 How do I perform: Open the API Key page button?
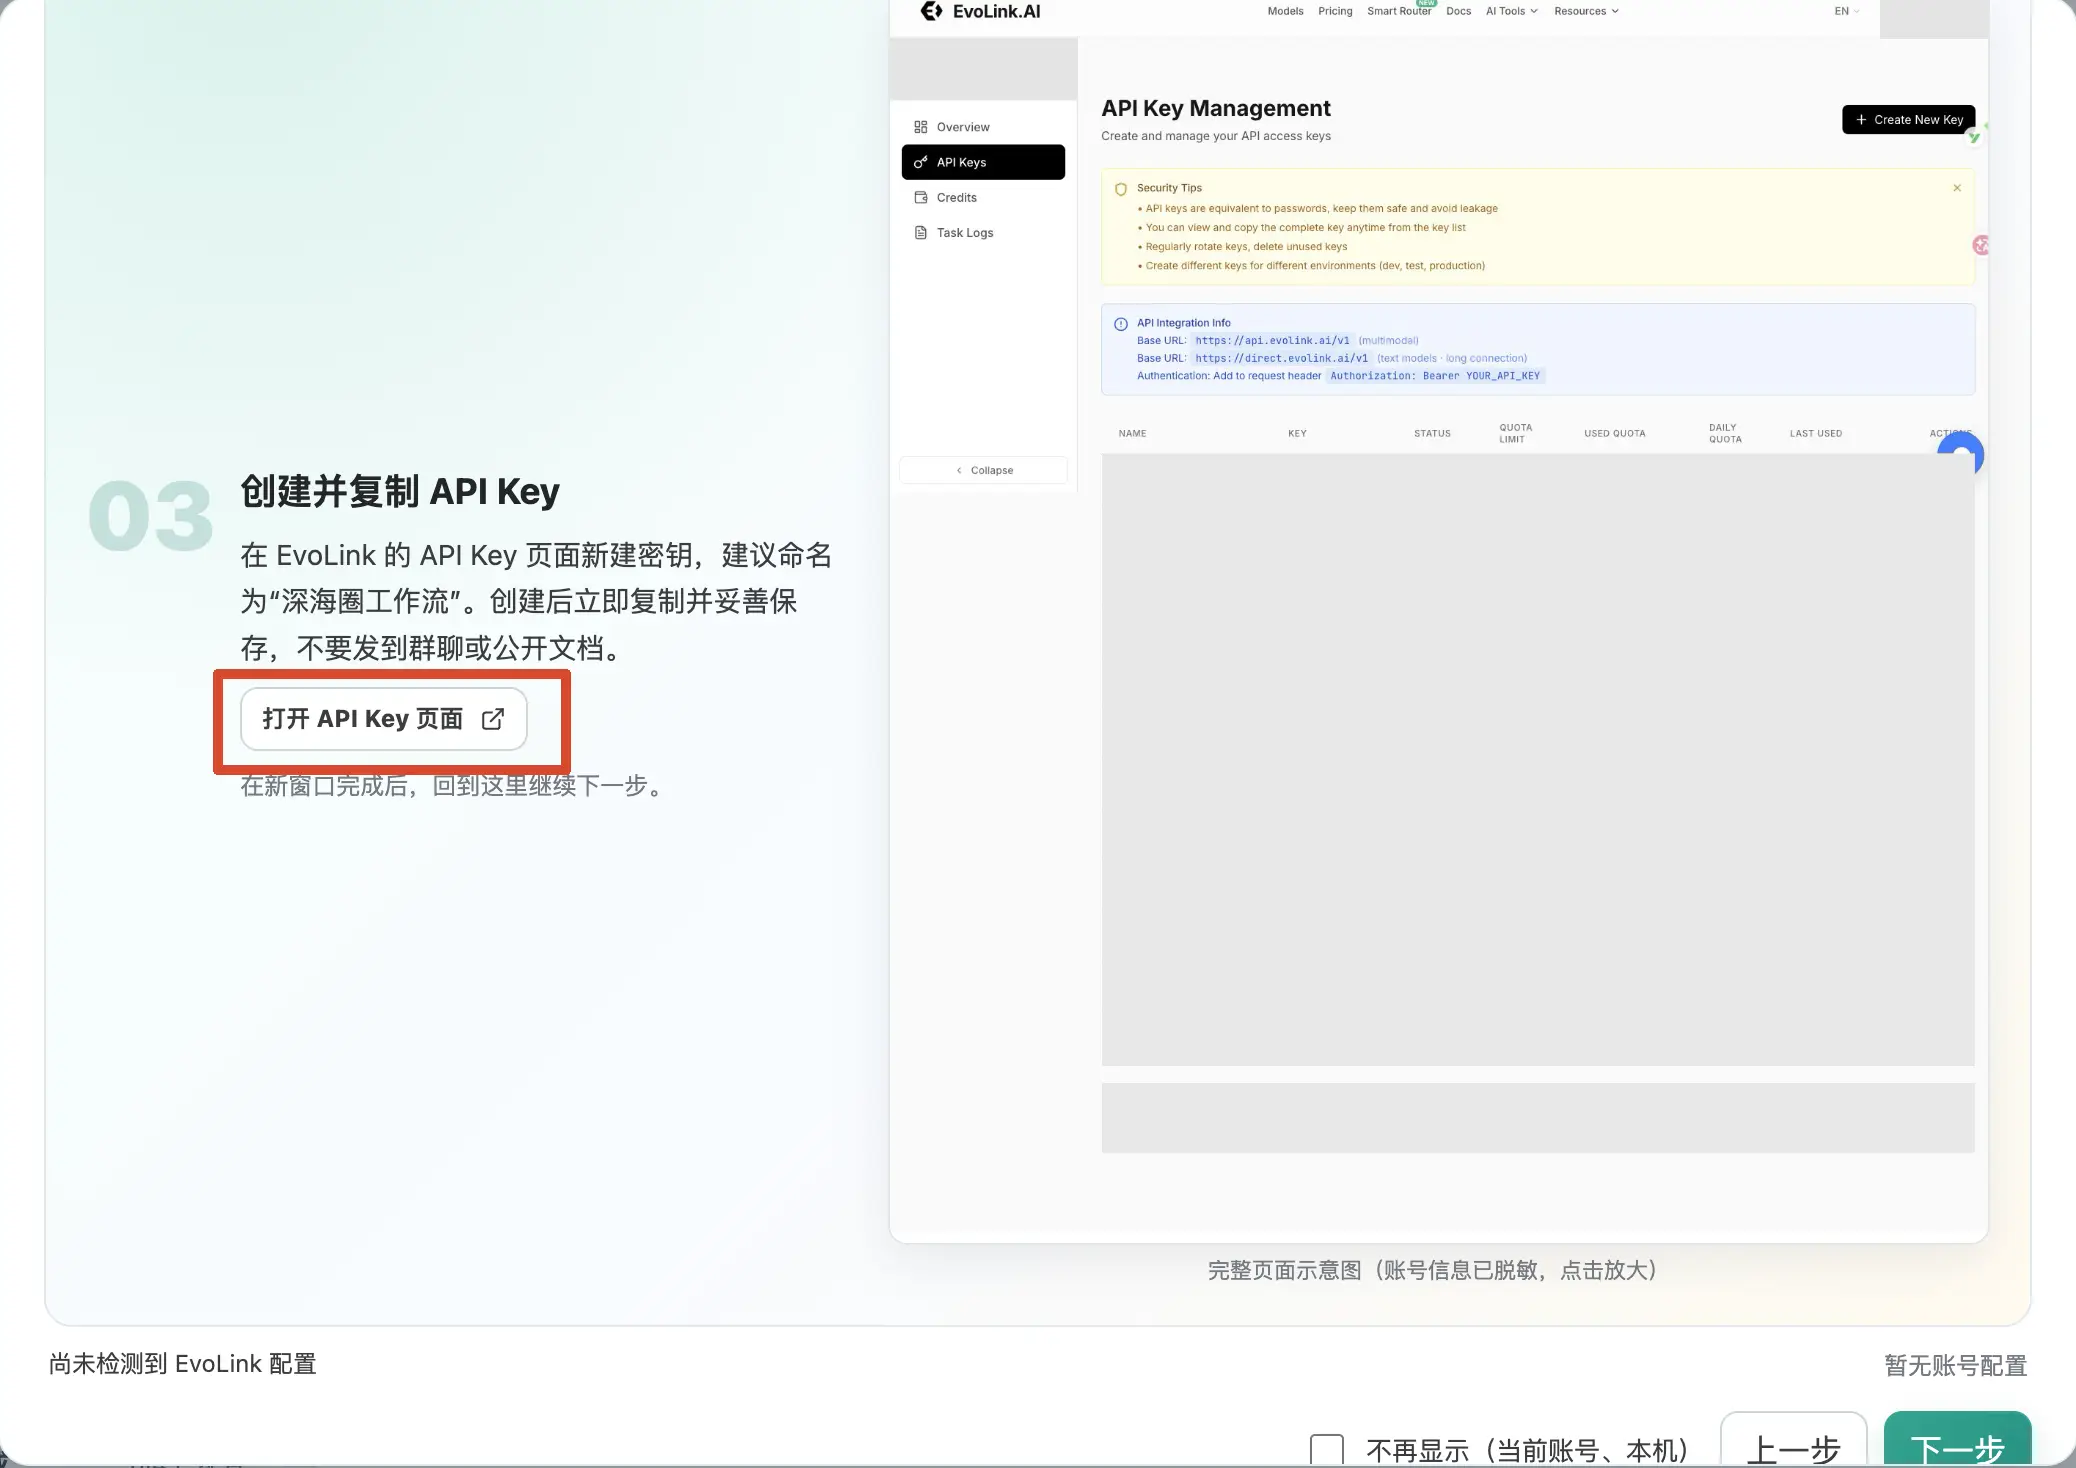(384, 719)
